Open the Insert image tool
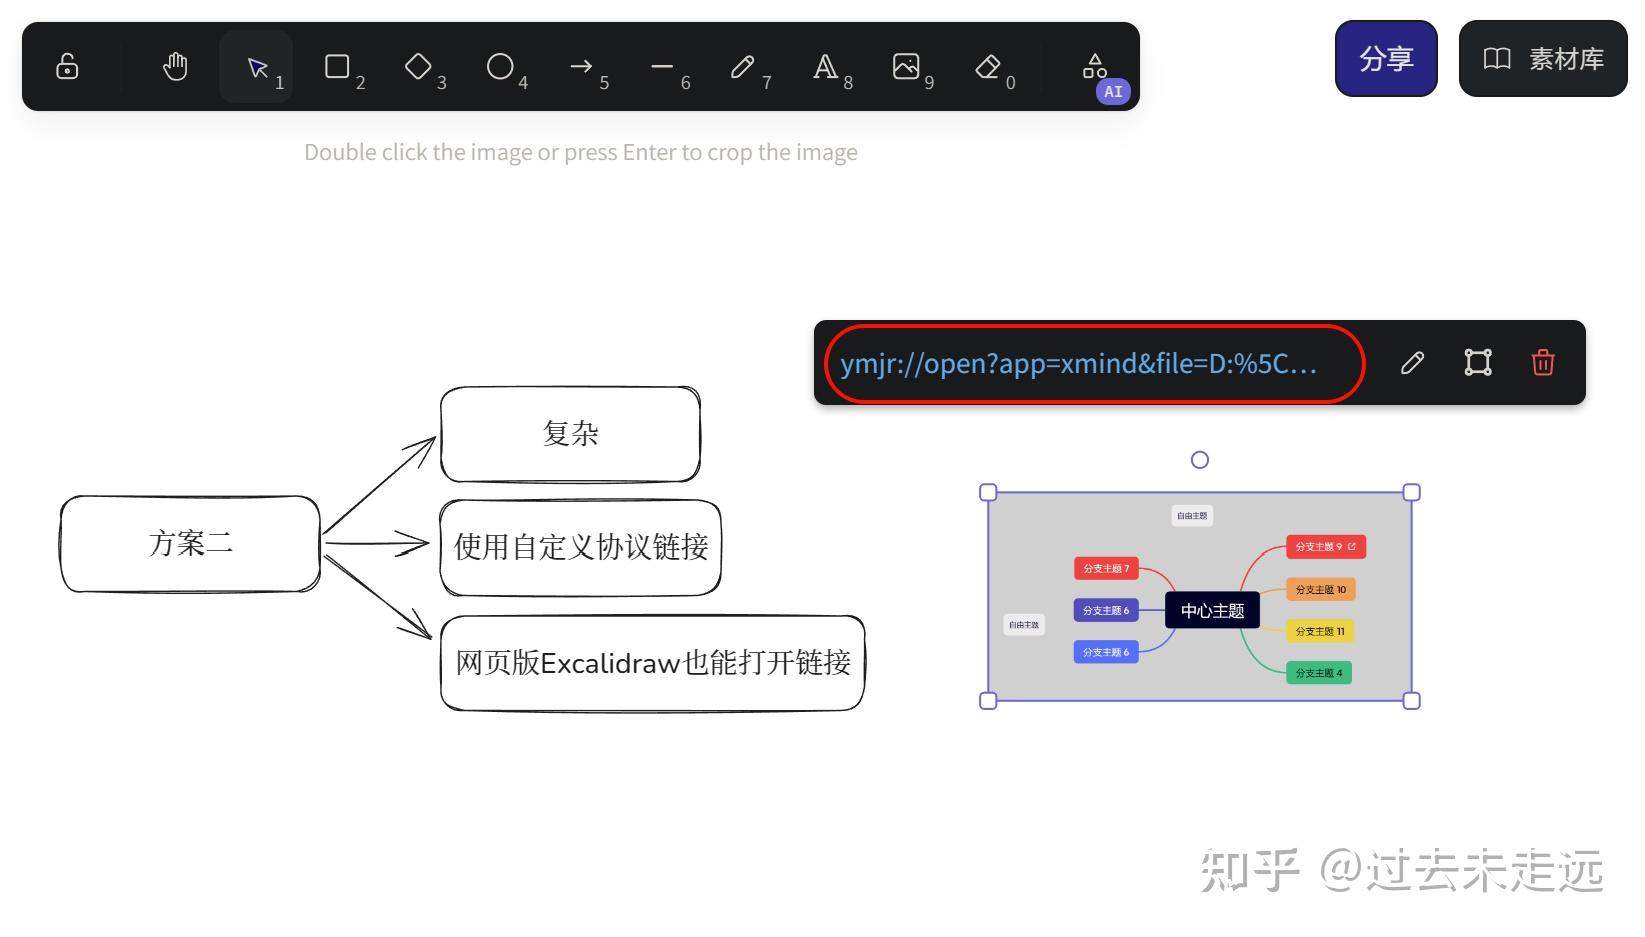 tap(906, 67)
